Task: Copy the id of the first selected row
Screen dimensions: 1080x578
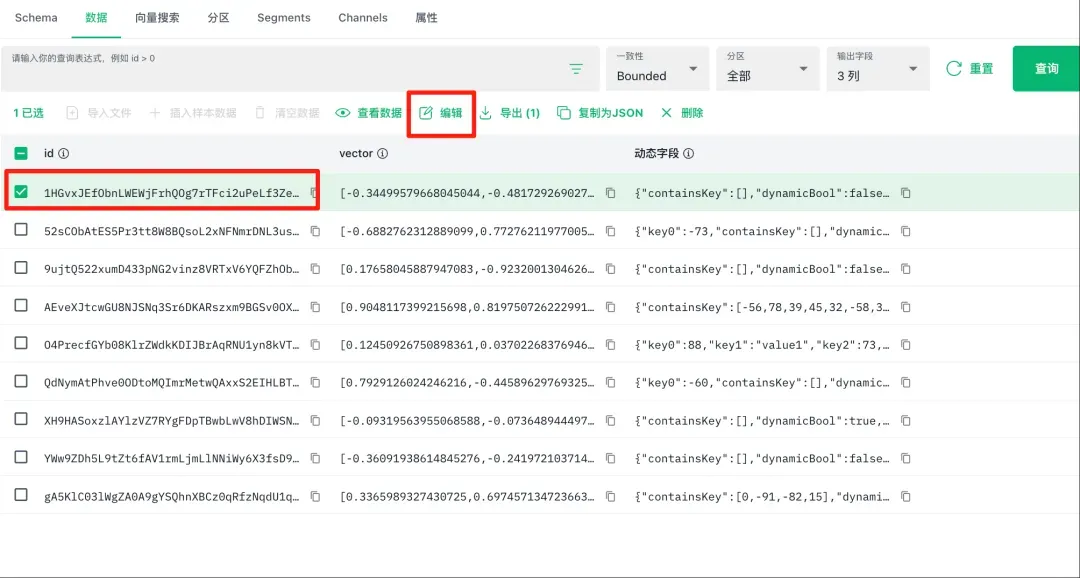Action: [x=314, y=193]
